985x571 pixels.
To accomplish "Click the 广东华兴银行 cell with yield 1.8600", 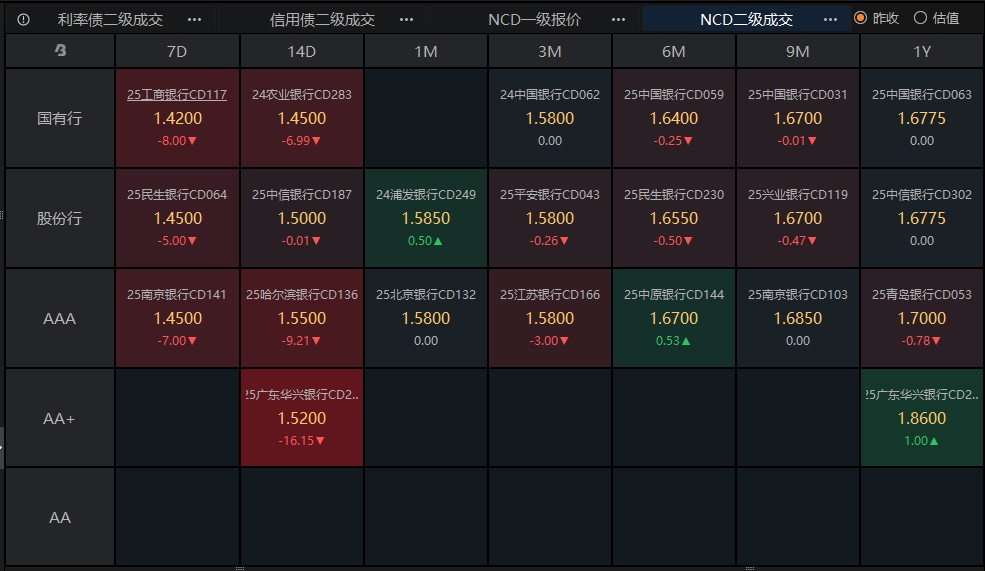I will pyautogui.click(x=922, y=418).
